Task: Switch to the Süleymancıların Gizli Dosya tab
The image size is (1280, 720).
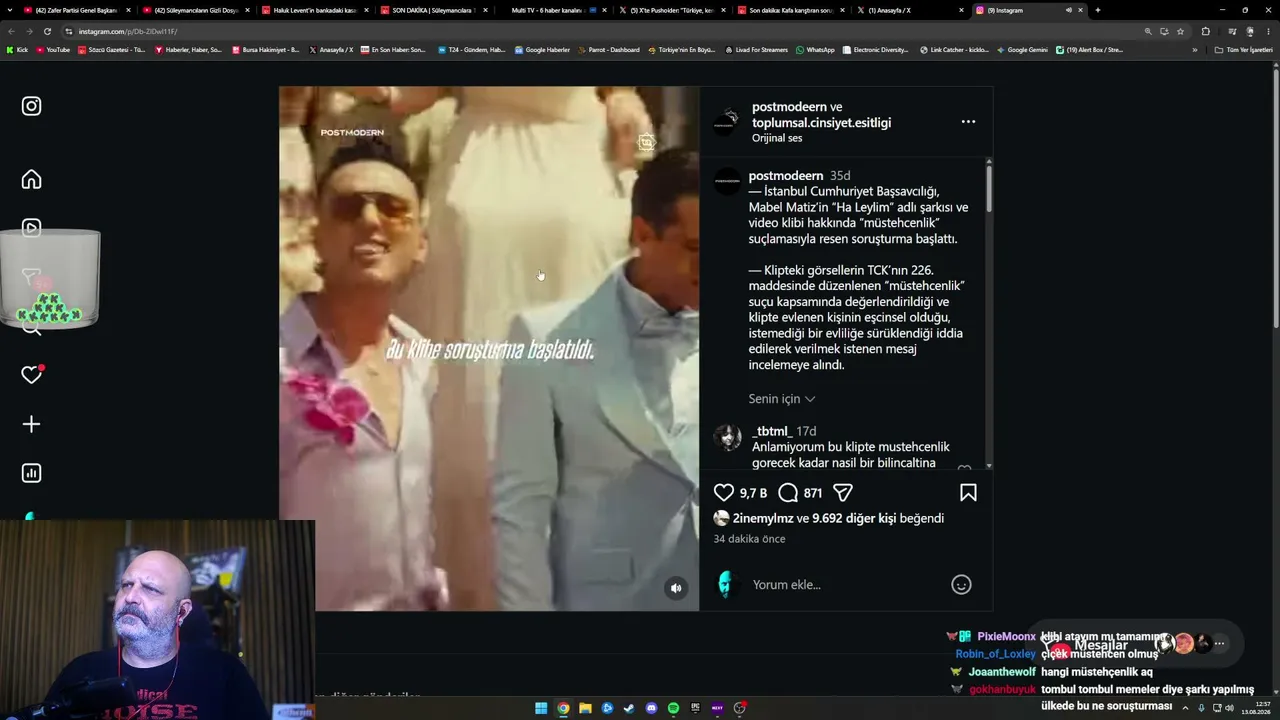Action: [195, 10]
